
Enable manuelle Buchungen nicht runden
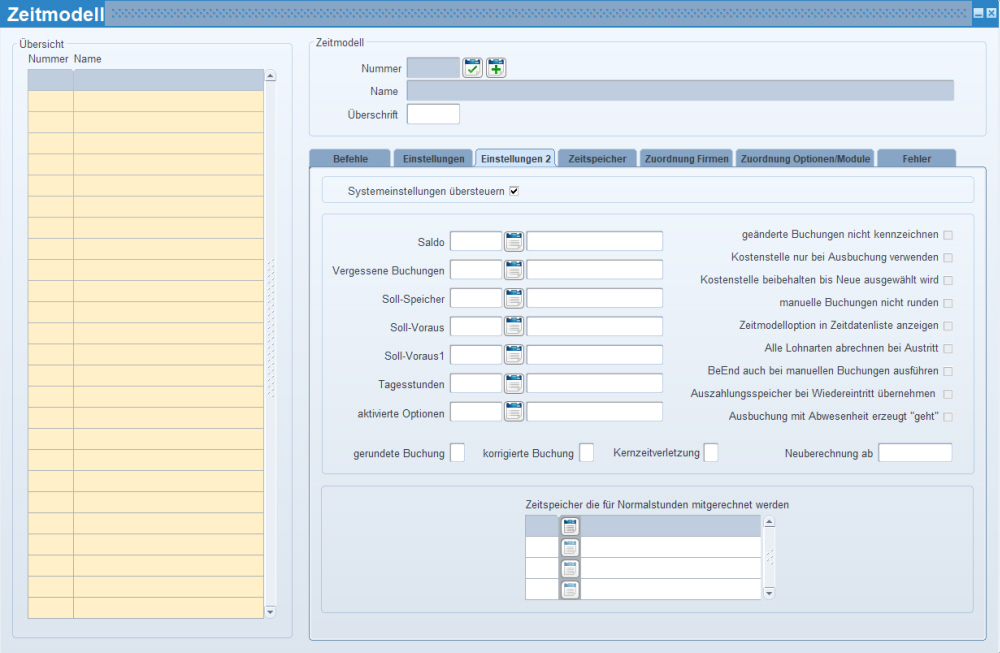948,304
